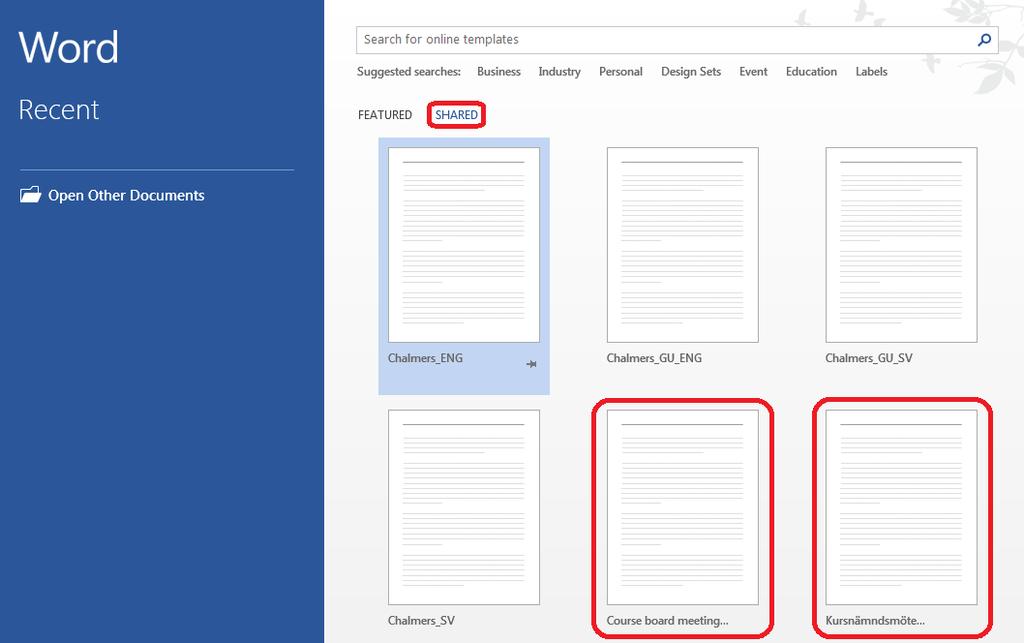Open the Course board meeting template thumbnail
Viewport: 1024px width, 643px height.
(x=682, y=507)
